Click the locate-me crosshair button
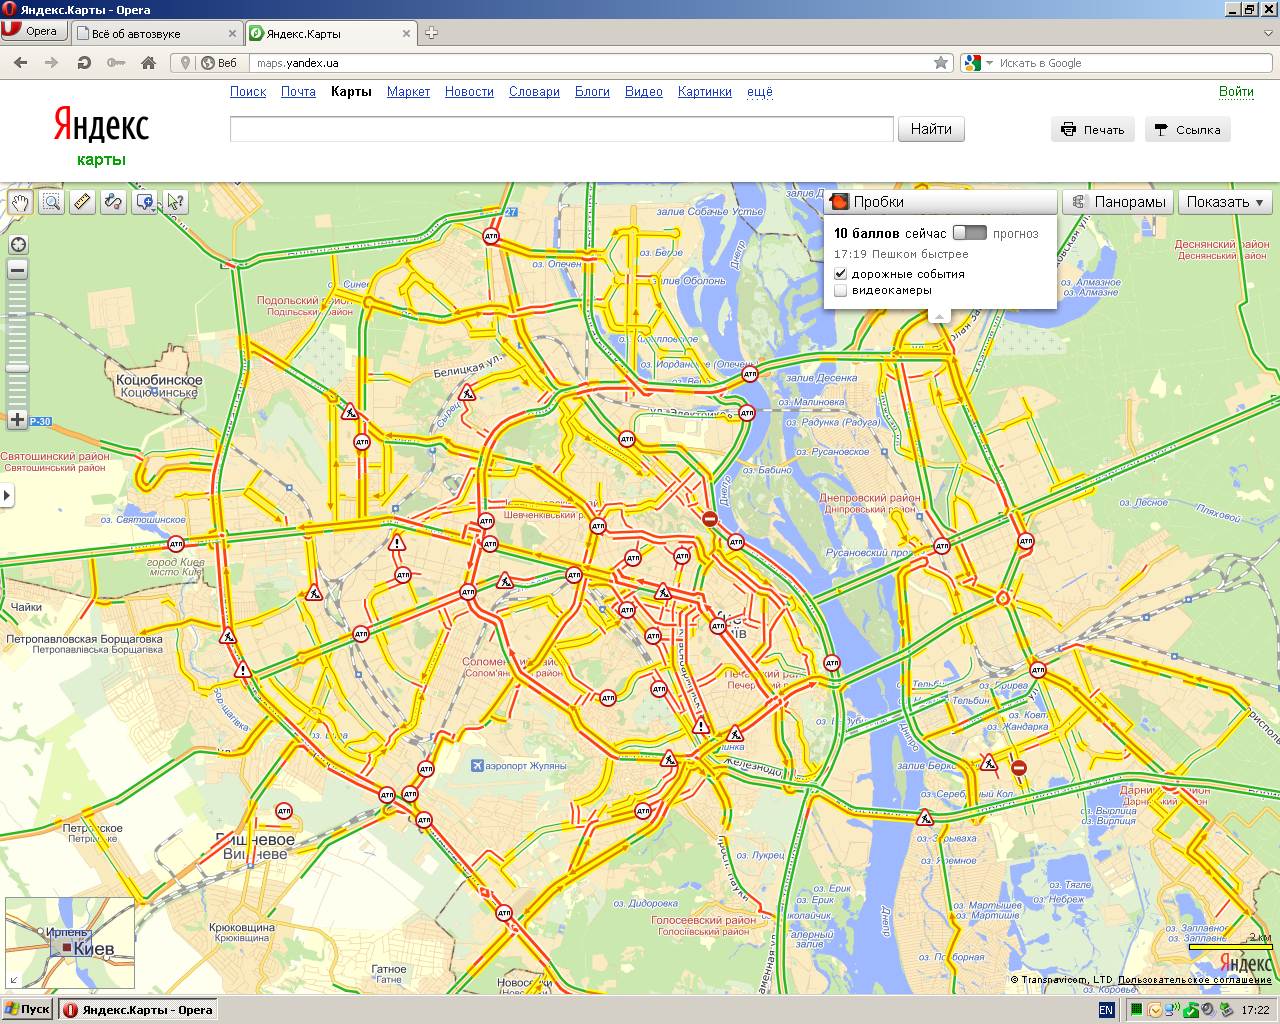The width and height of the screenshot is (1280, 1024). coord(17,245)
